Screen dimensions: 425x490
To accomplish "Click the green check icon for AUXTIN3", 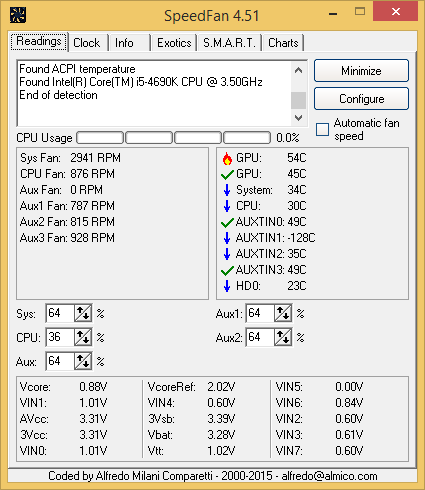I will 227,270.
